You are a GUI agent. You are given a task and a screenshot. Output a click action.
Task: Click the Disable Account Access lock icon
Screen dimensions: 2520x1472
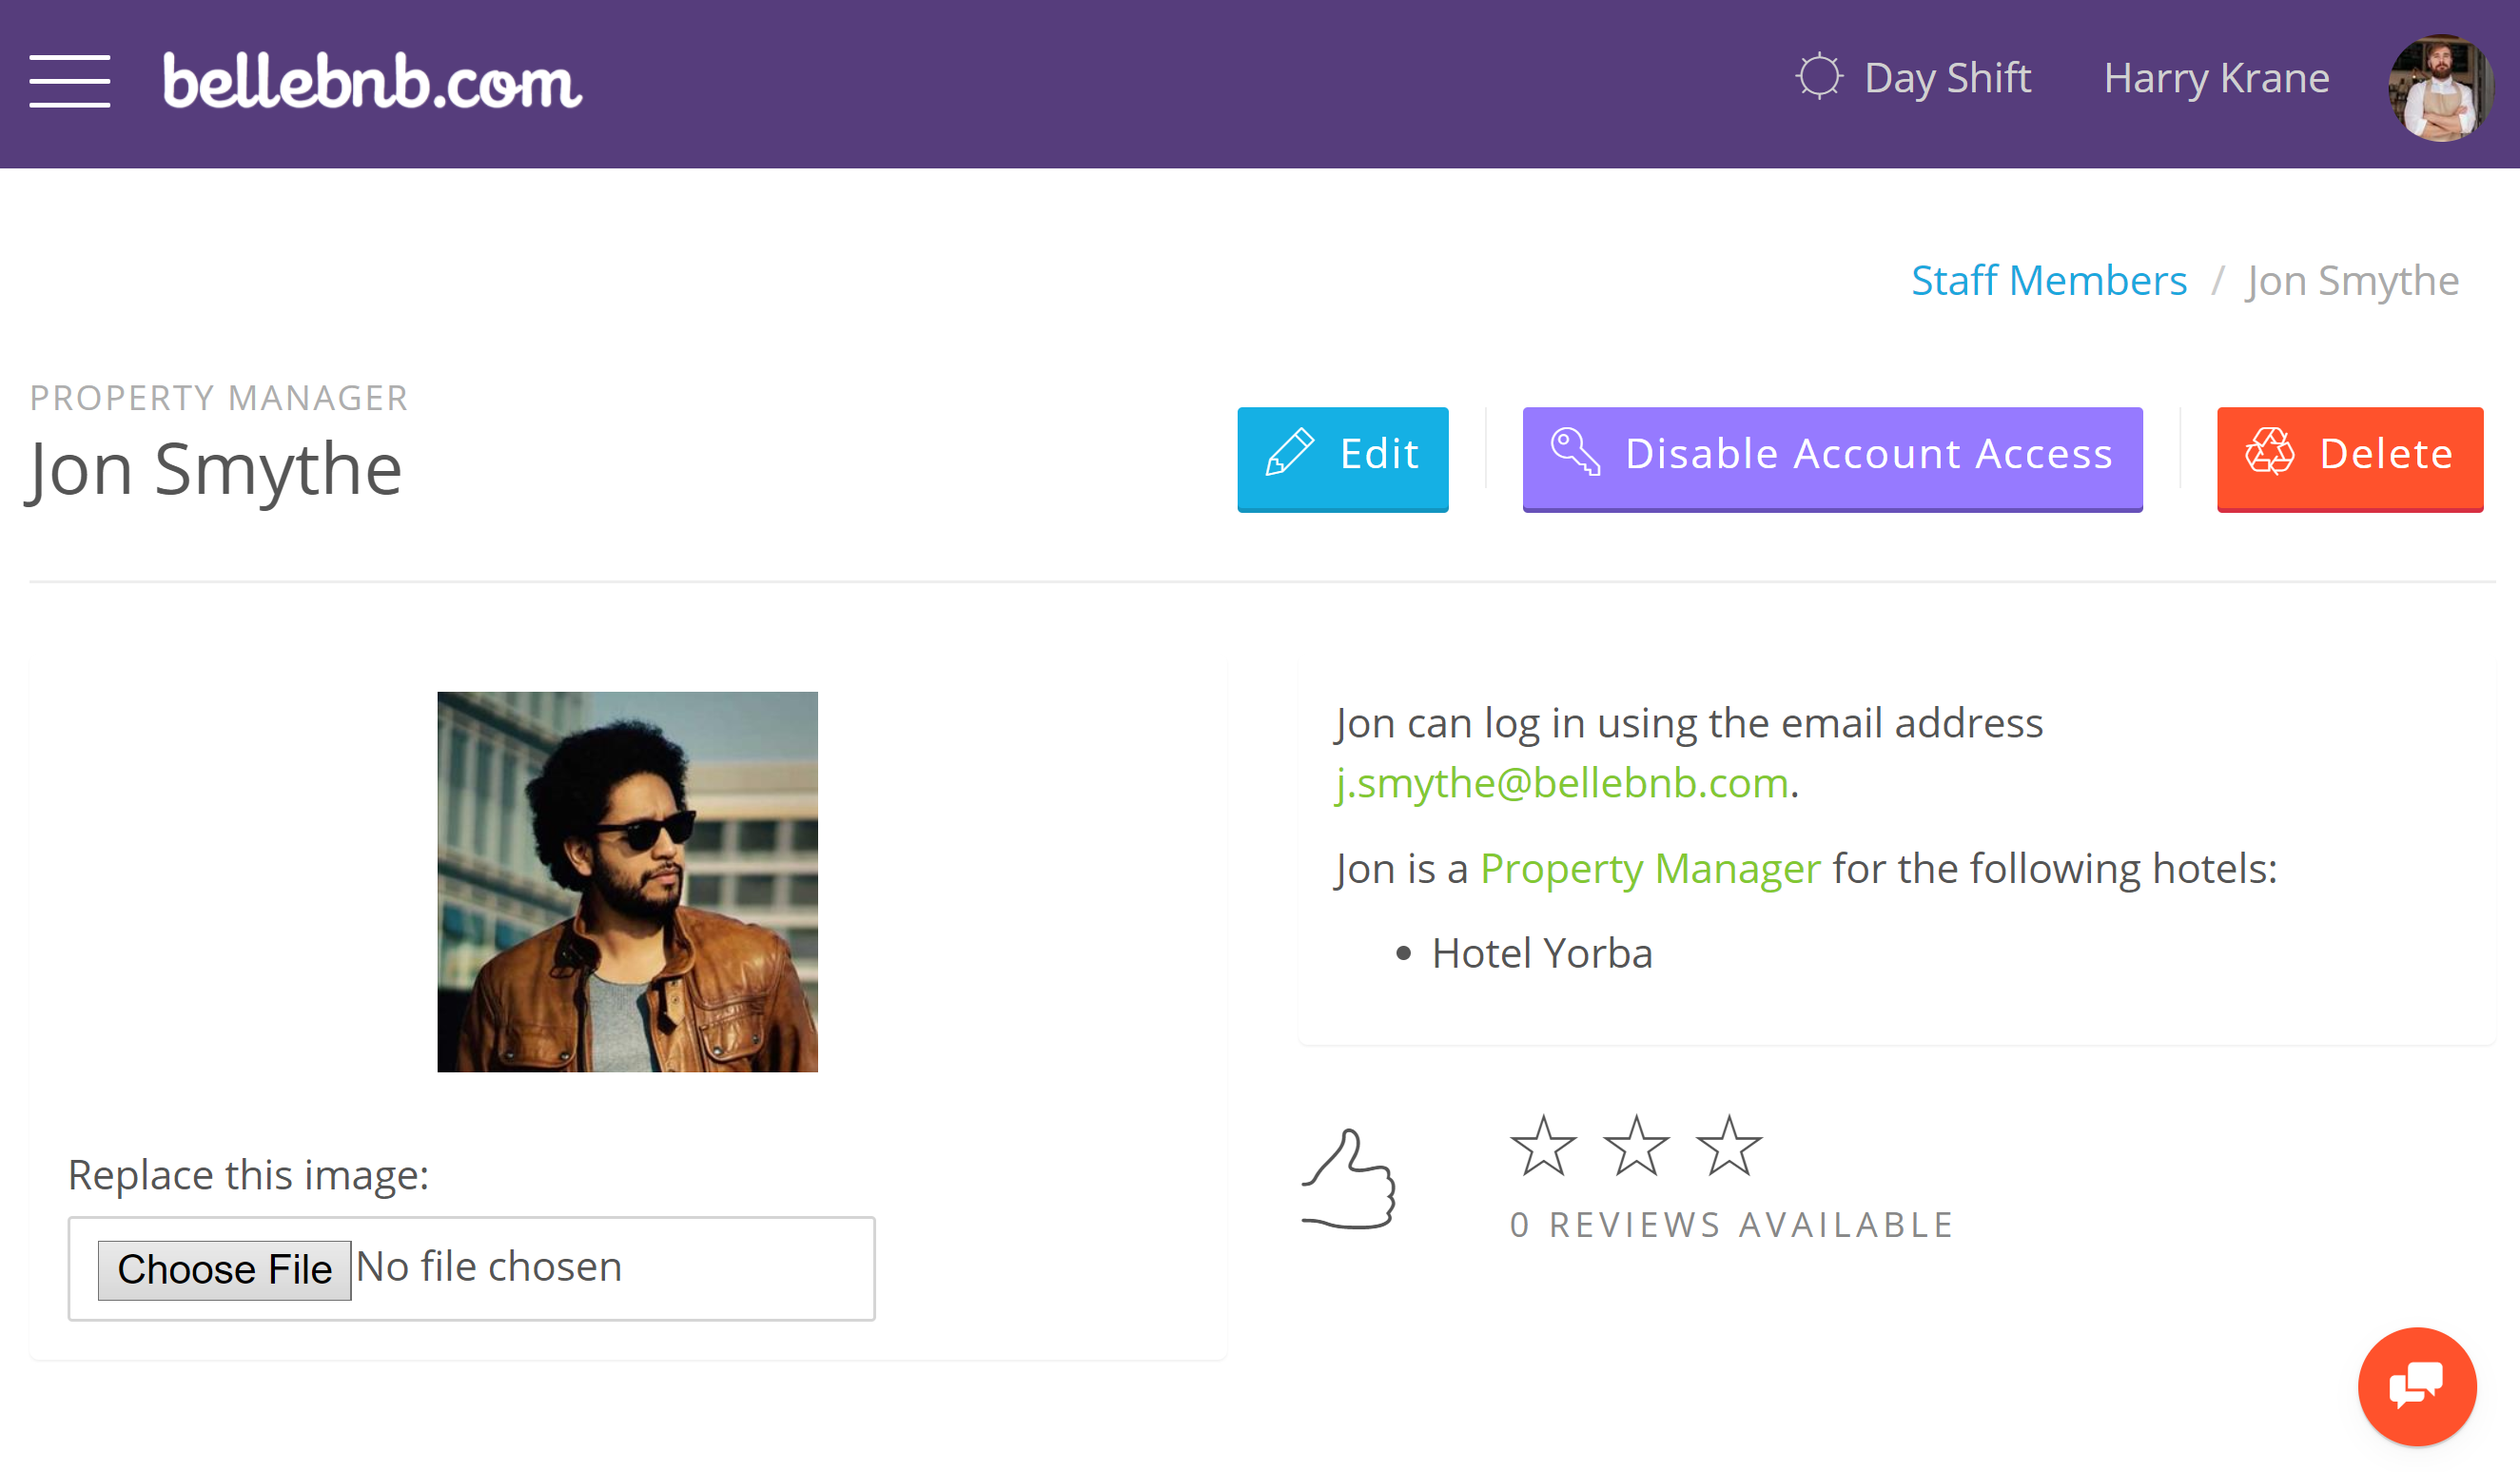click(1578, 454)
